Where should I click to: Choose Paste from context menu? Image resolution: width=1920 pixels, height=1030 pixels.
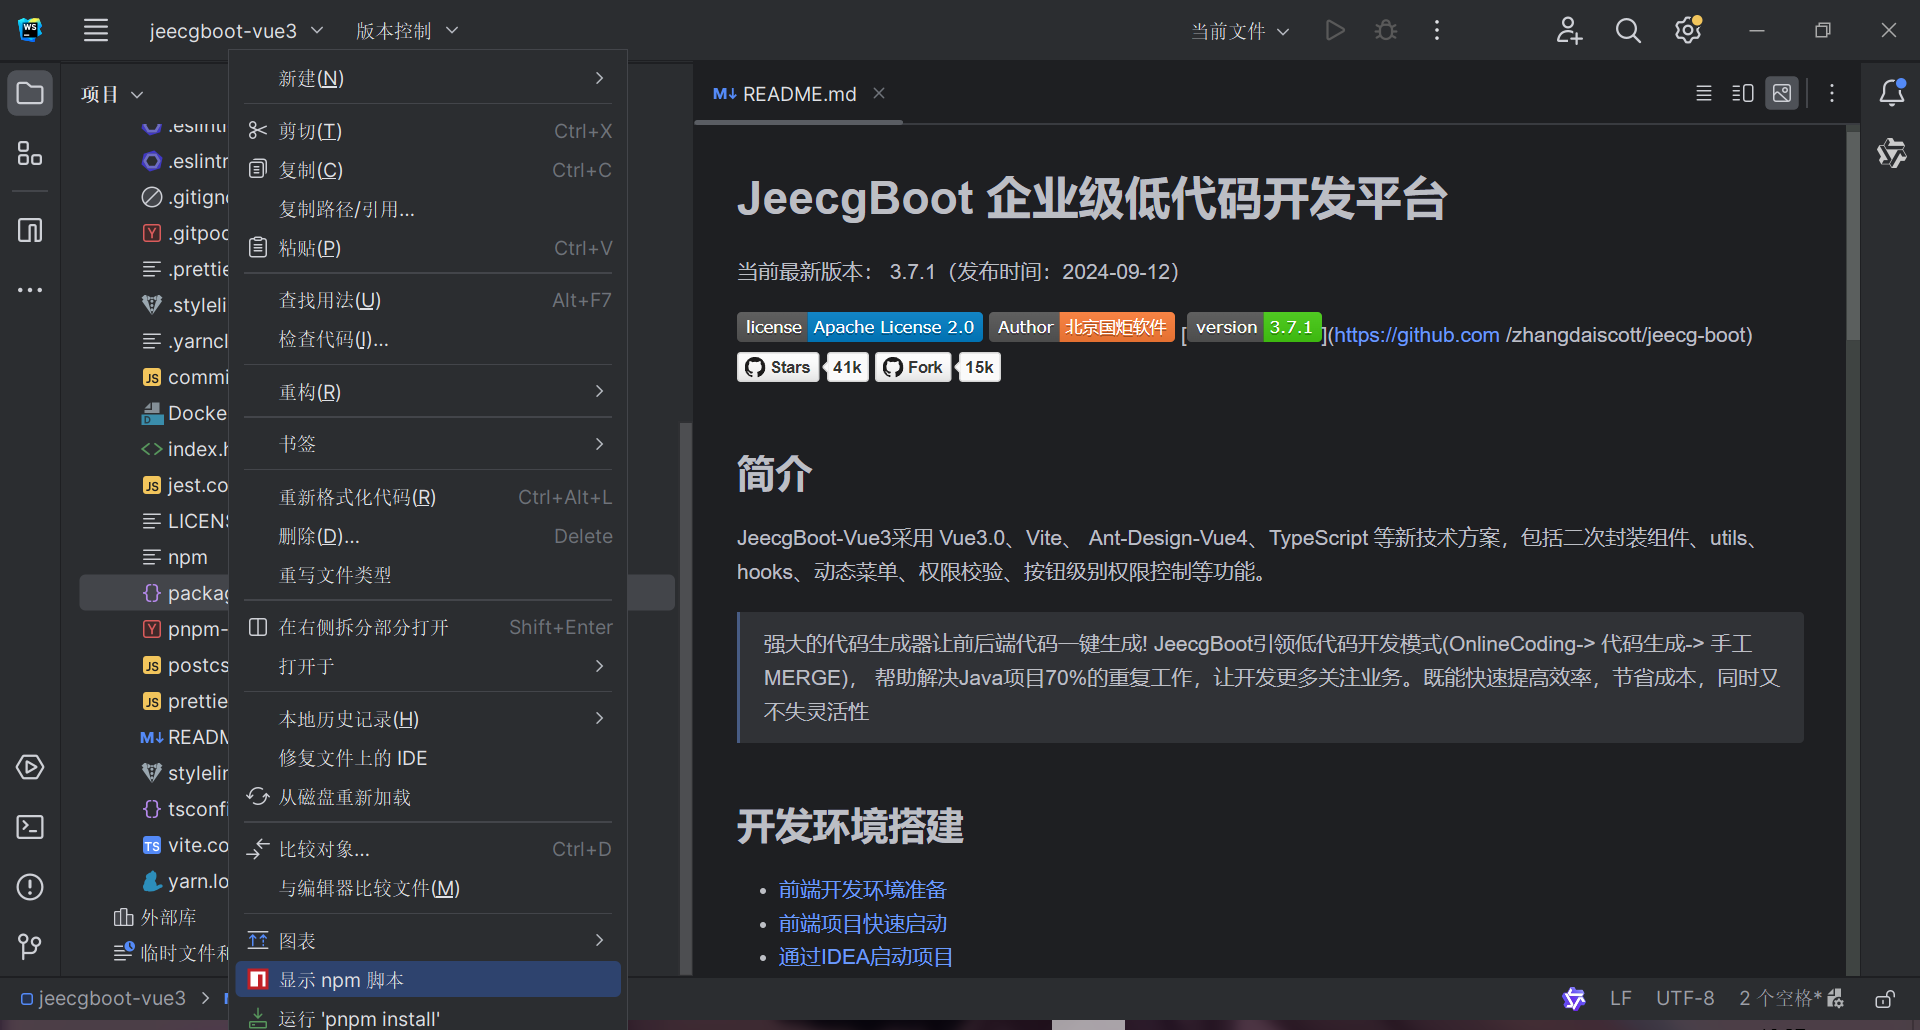click(428, 248)
